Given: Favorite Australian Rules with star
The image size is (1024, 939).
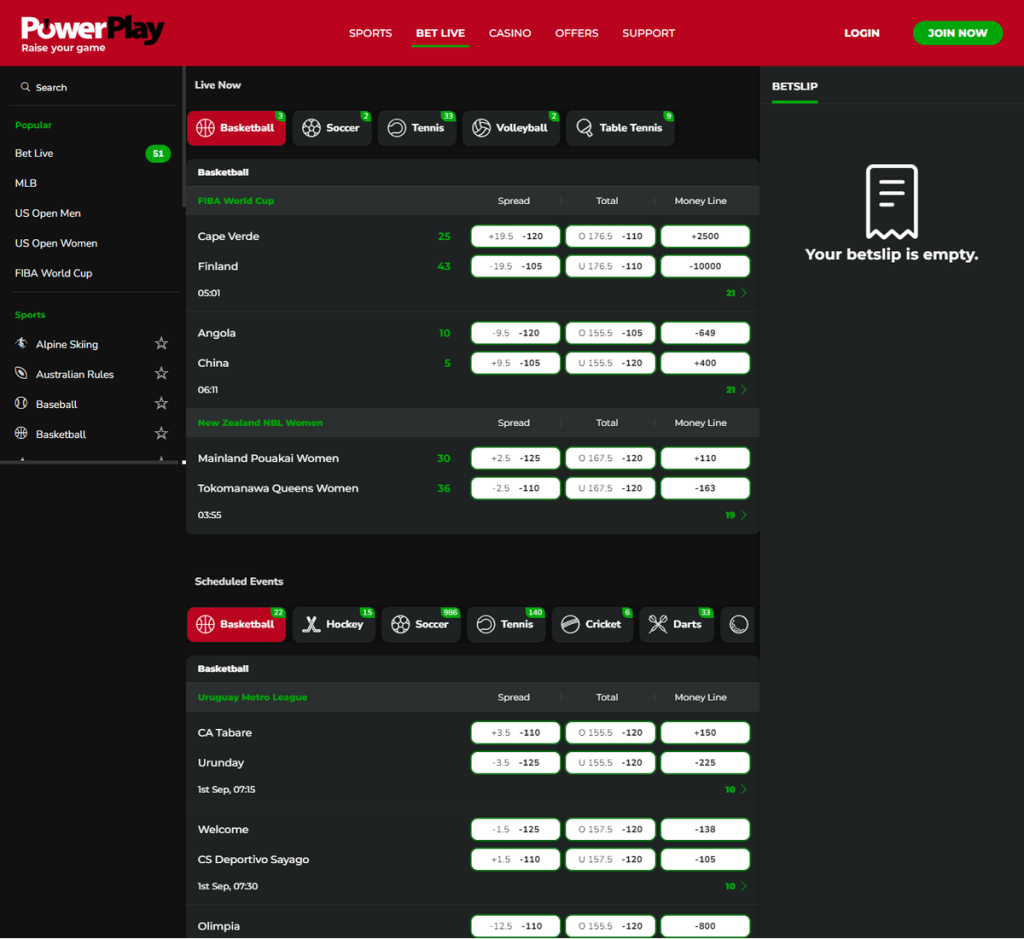Looking at the screenshot, I should 161,374.
